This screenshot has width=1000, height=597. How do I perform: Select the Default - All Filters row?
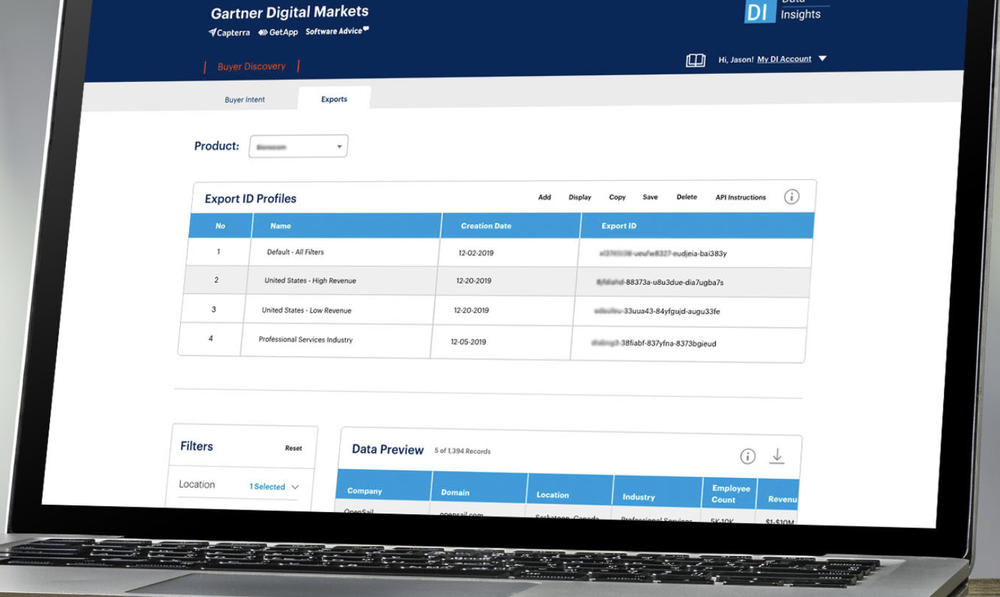pos(499,253)
